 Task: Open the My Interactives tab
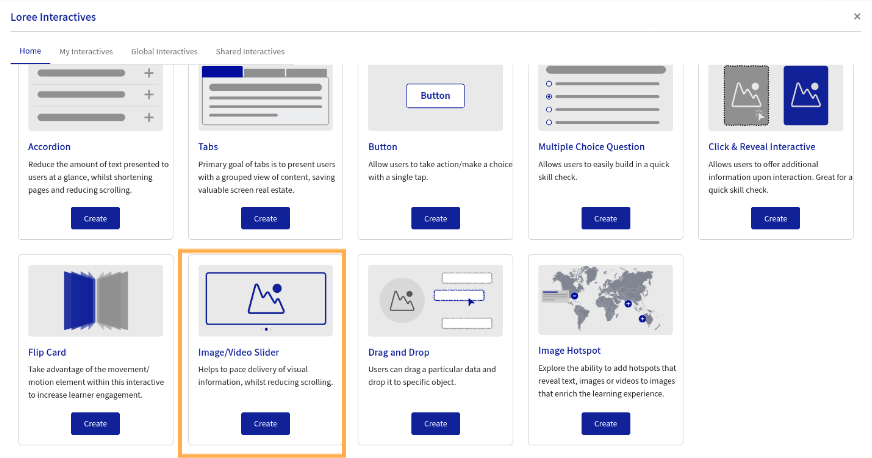(x=86, y=51)
